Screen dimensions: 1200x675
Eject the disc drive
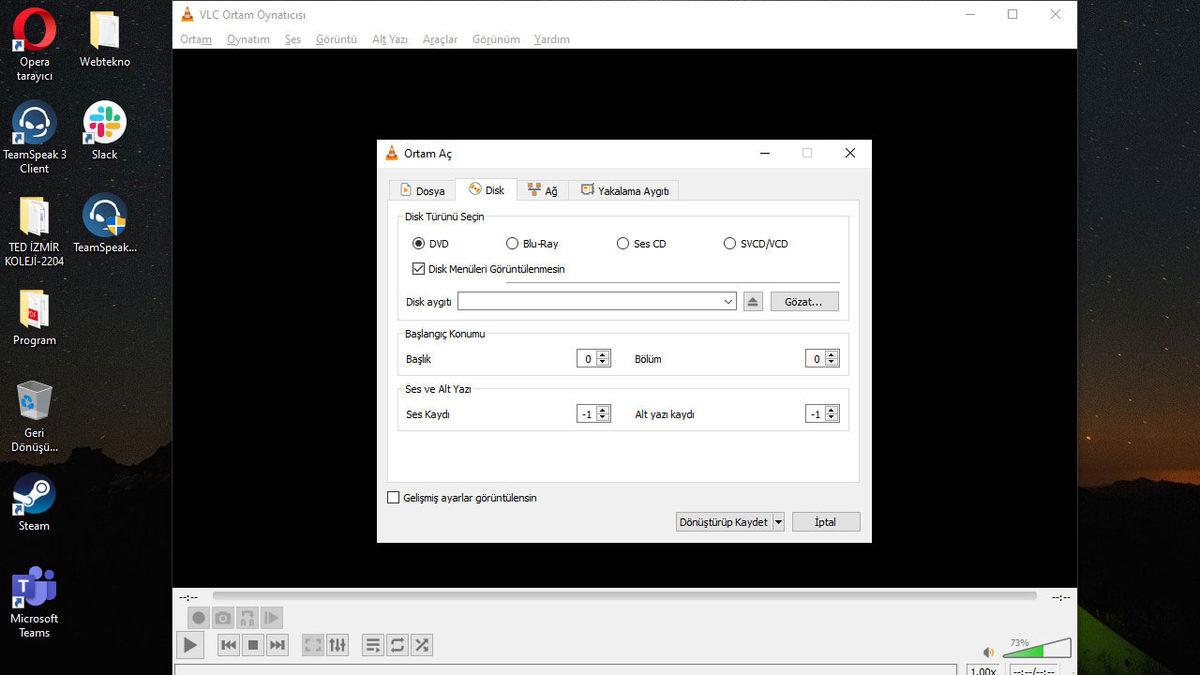(752, 301)
